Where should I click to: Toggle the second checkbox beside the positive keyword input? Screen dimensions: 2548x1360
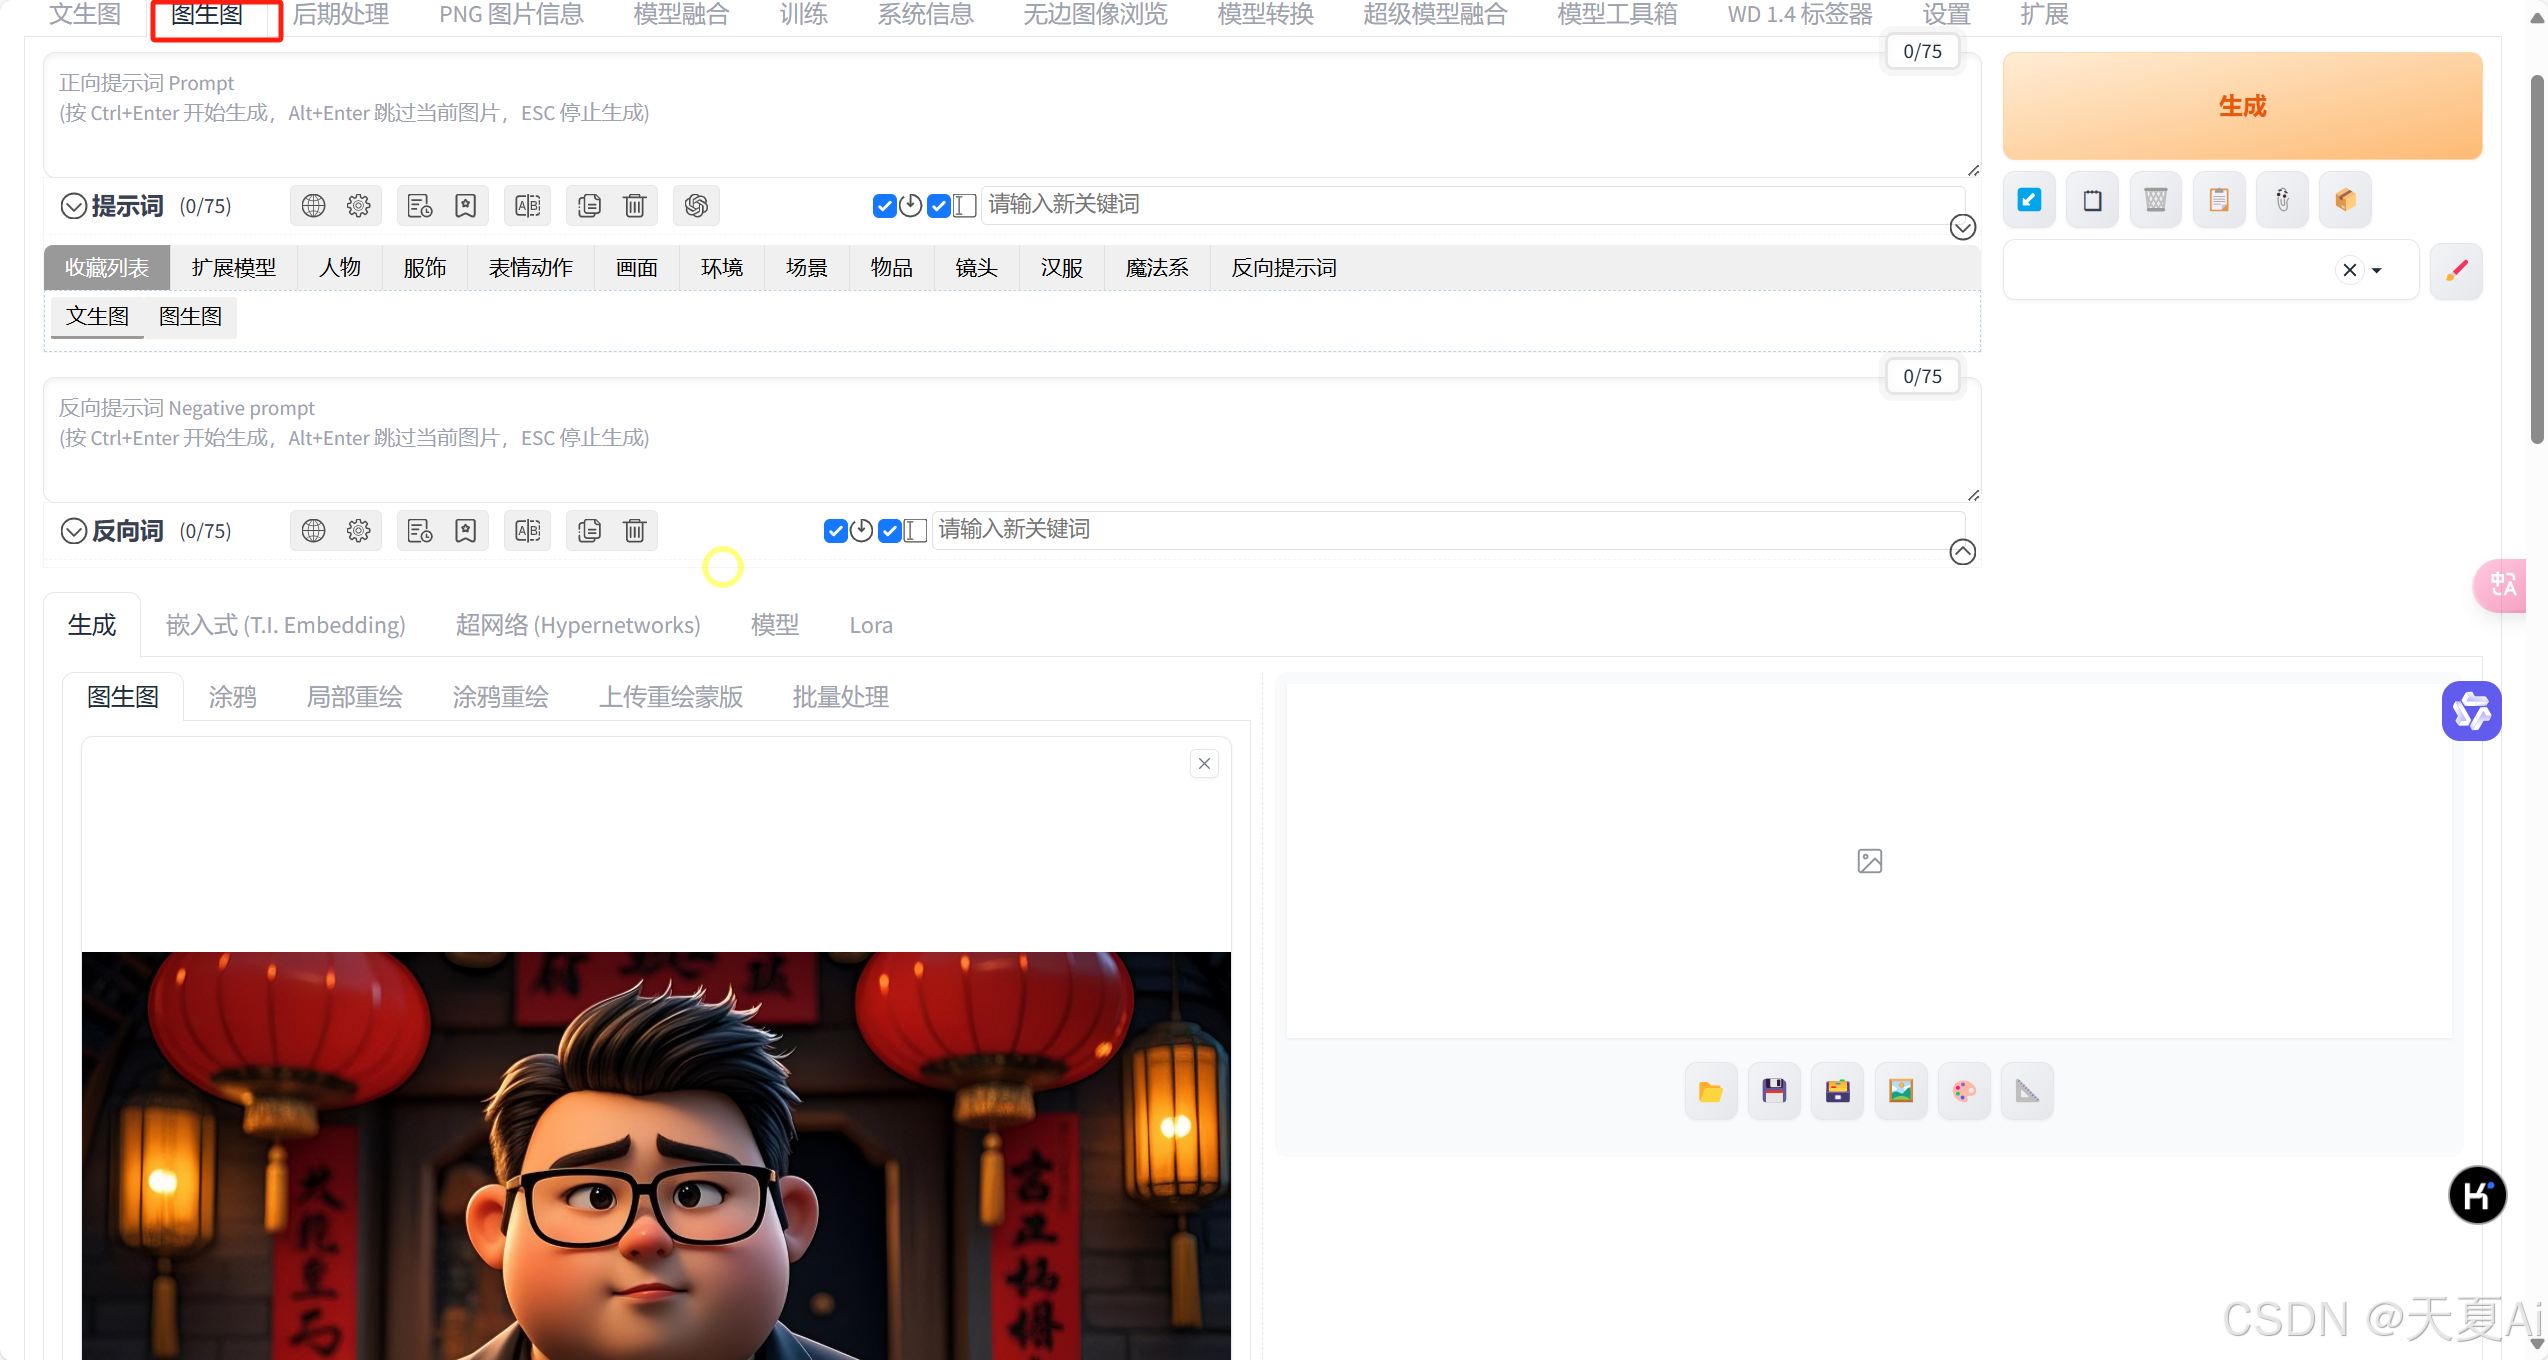tap(938, 206)
